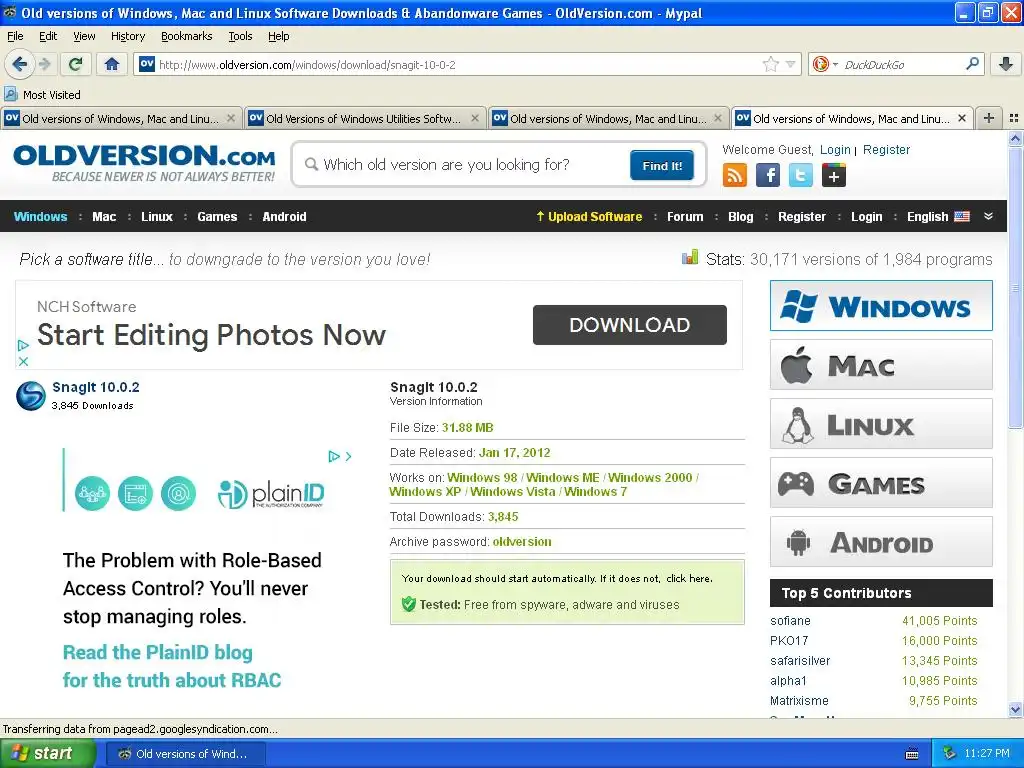Click the Find It! button
The image size is (1024, 768).
pyautogui.click(x=662, y=165)
